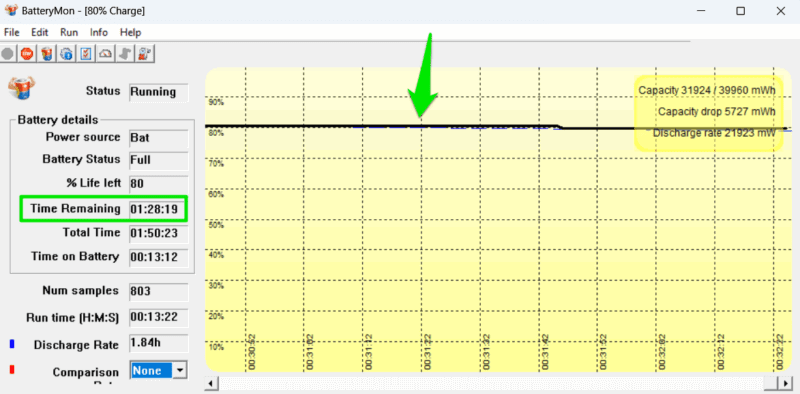Click the BatteryMon strongman battery logo
The height and width of the screenshot is (394, 800).
(19, 88)
